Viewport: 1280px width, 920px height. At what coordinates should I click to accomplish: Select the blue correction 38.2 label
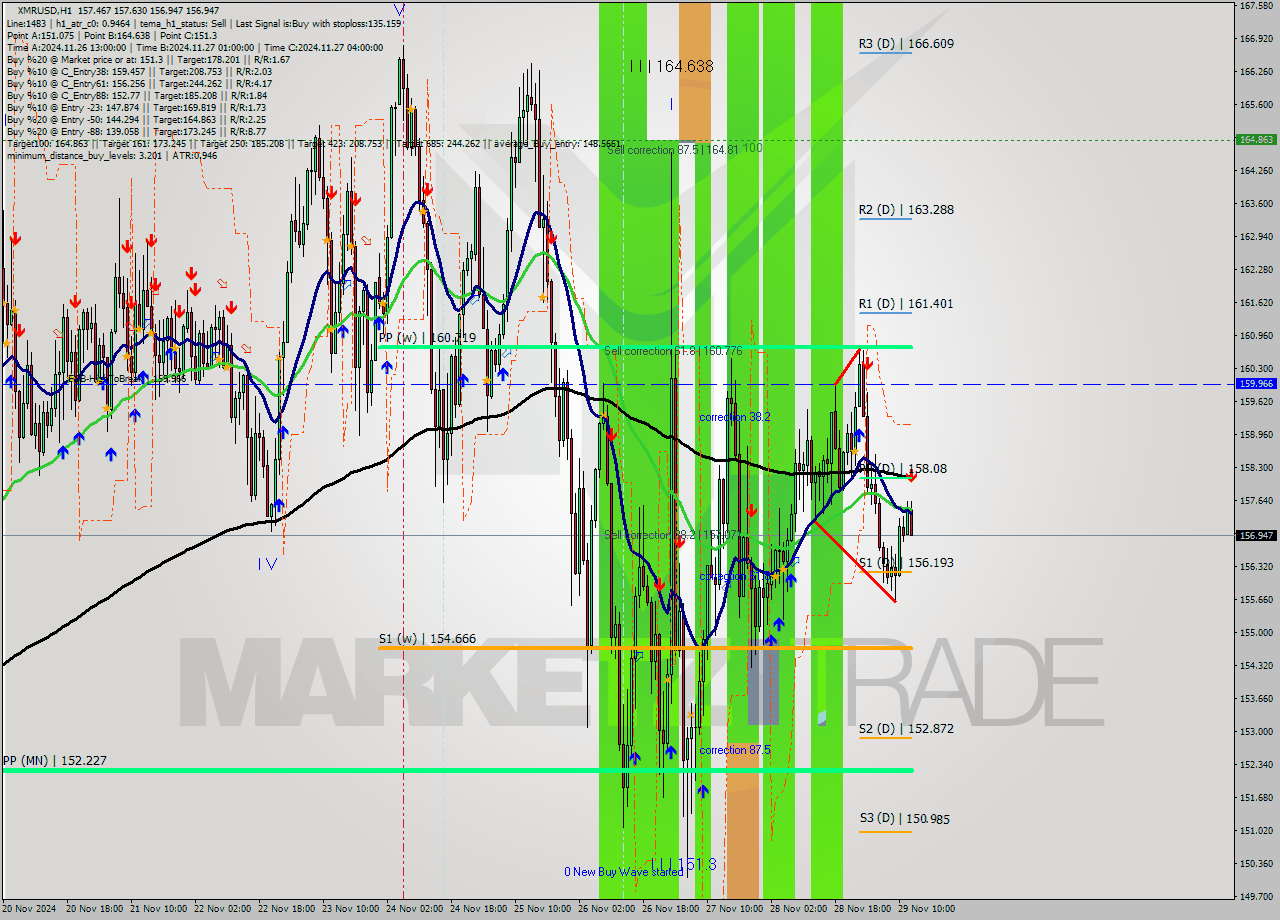coord(735,417)
